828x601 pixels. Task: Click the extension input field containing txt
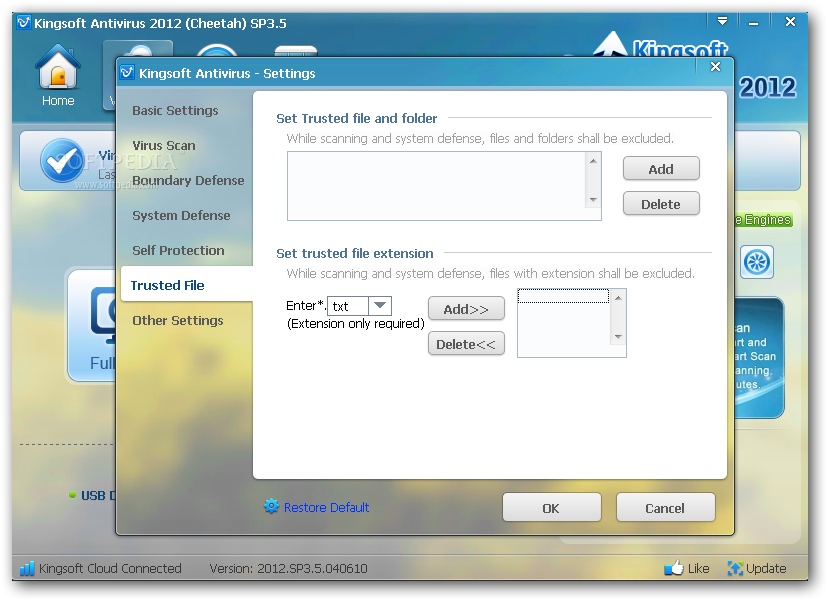point(348,306)
